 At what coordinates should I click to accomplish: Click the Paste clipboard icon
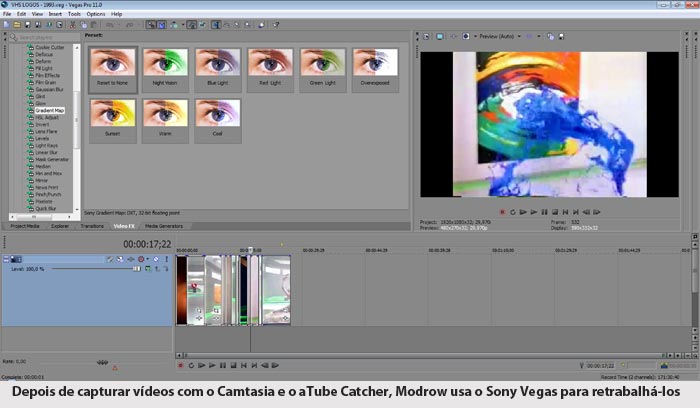click(x=94, y=25)
